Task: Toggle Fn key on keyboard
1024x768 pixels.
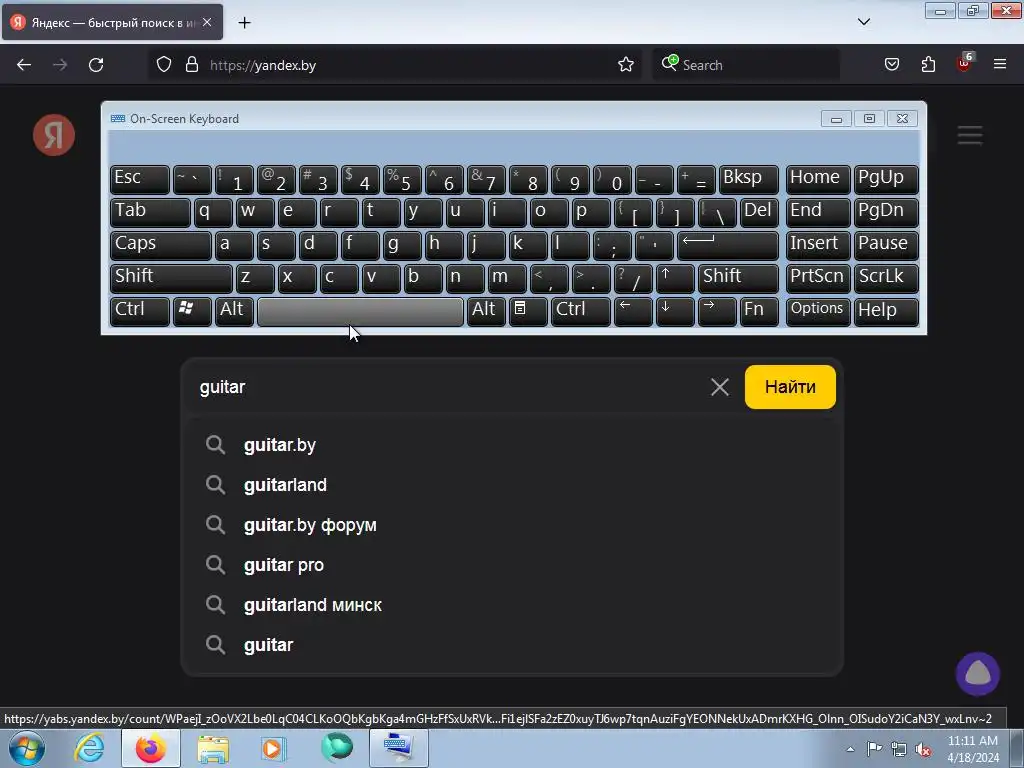Action: point(759,312)
